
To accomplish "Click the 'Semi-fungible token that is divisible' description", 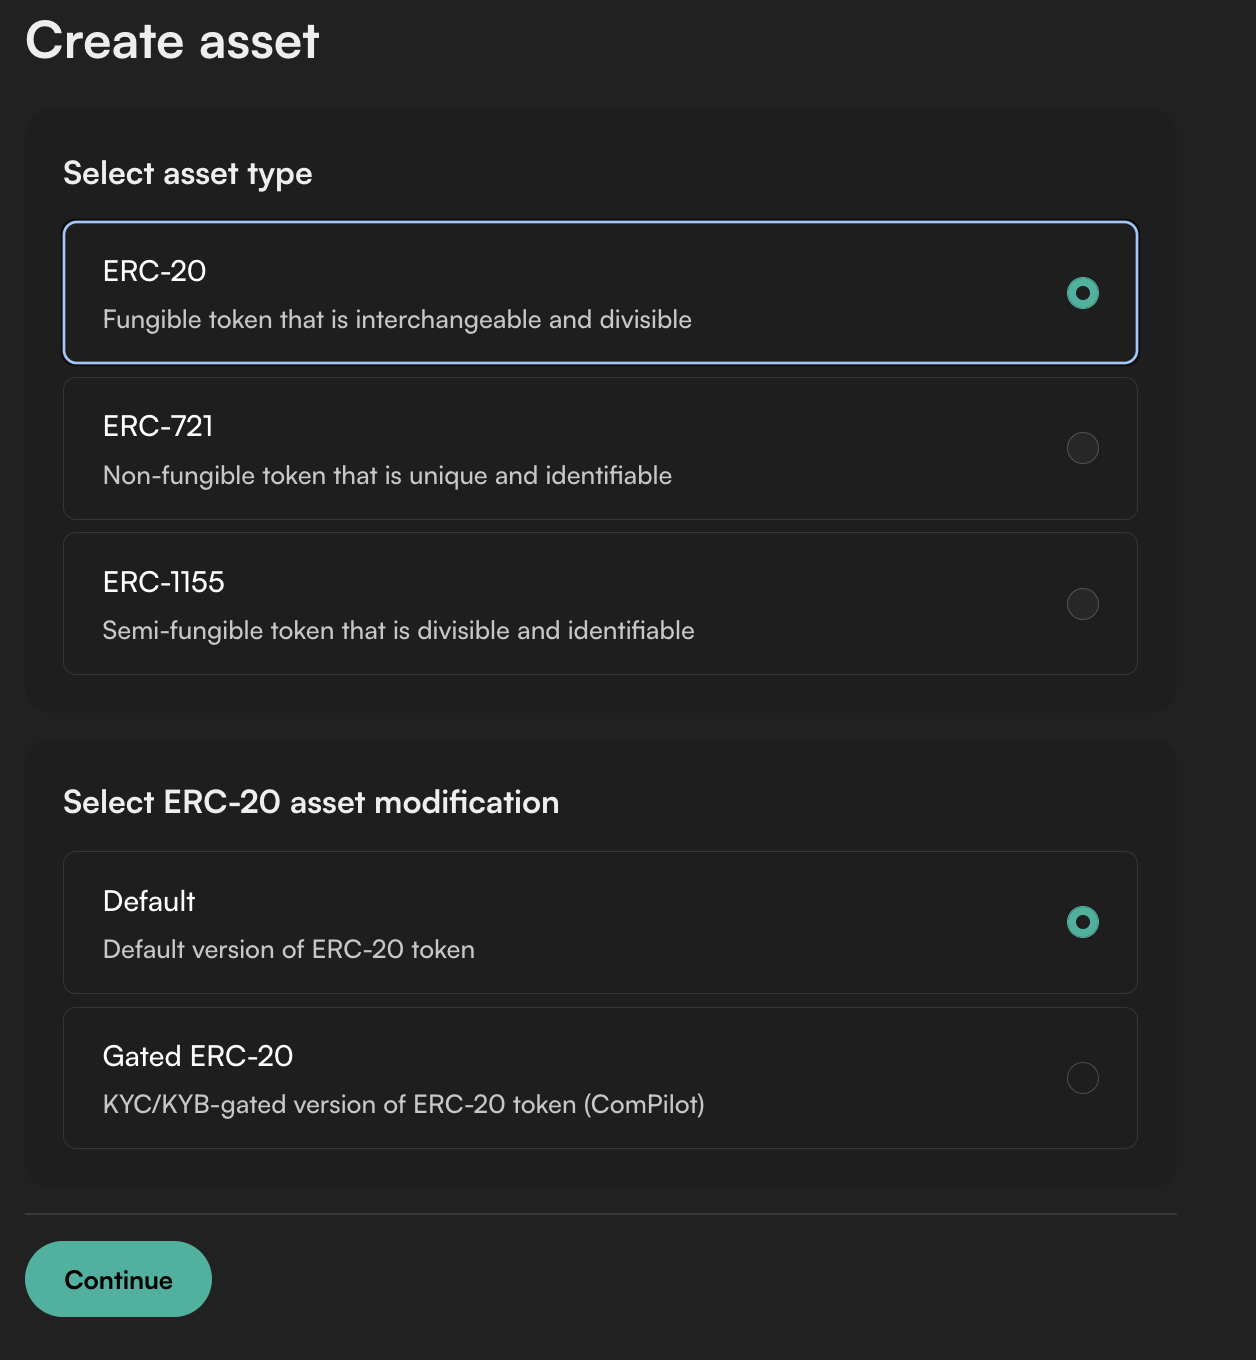I will (x=398, y=631).
